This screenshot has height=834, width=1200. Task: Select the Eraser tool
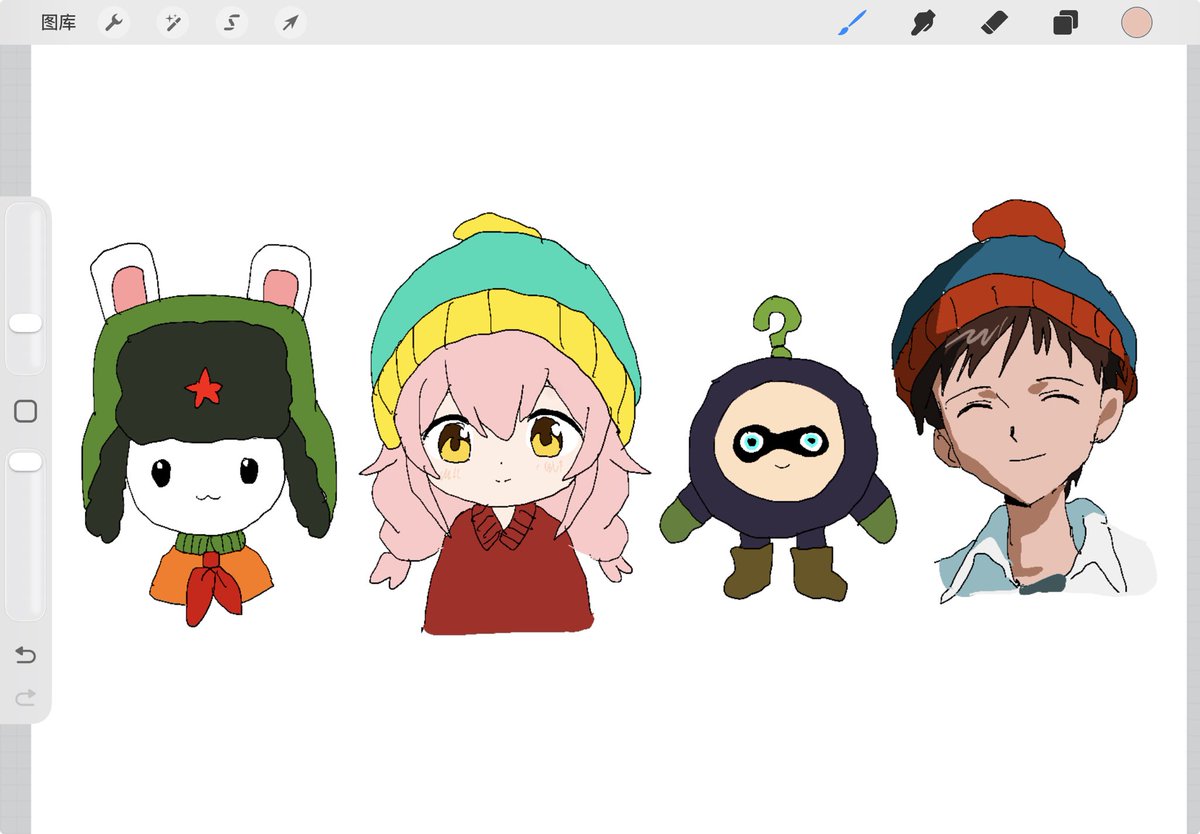(994, 22)
